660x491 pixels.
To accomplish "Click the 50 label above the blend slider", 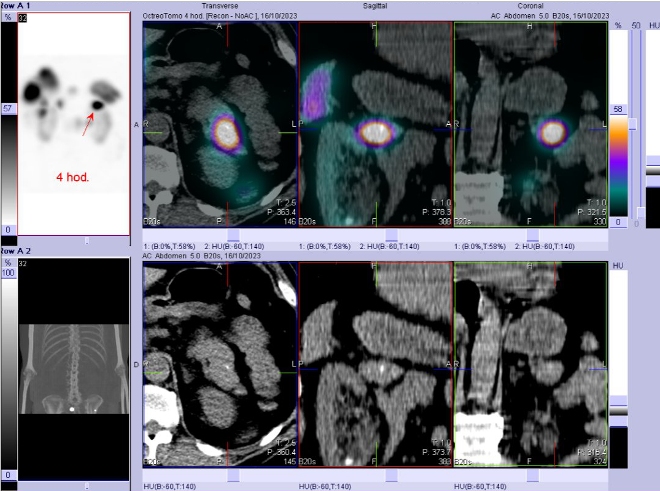I will coord(636,26).
